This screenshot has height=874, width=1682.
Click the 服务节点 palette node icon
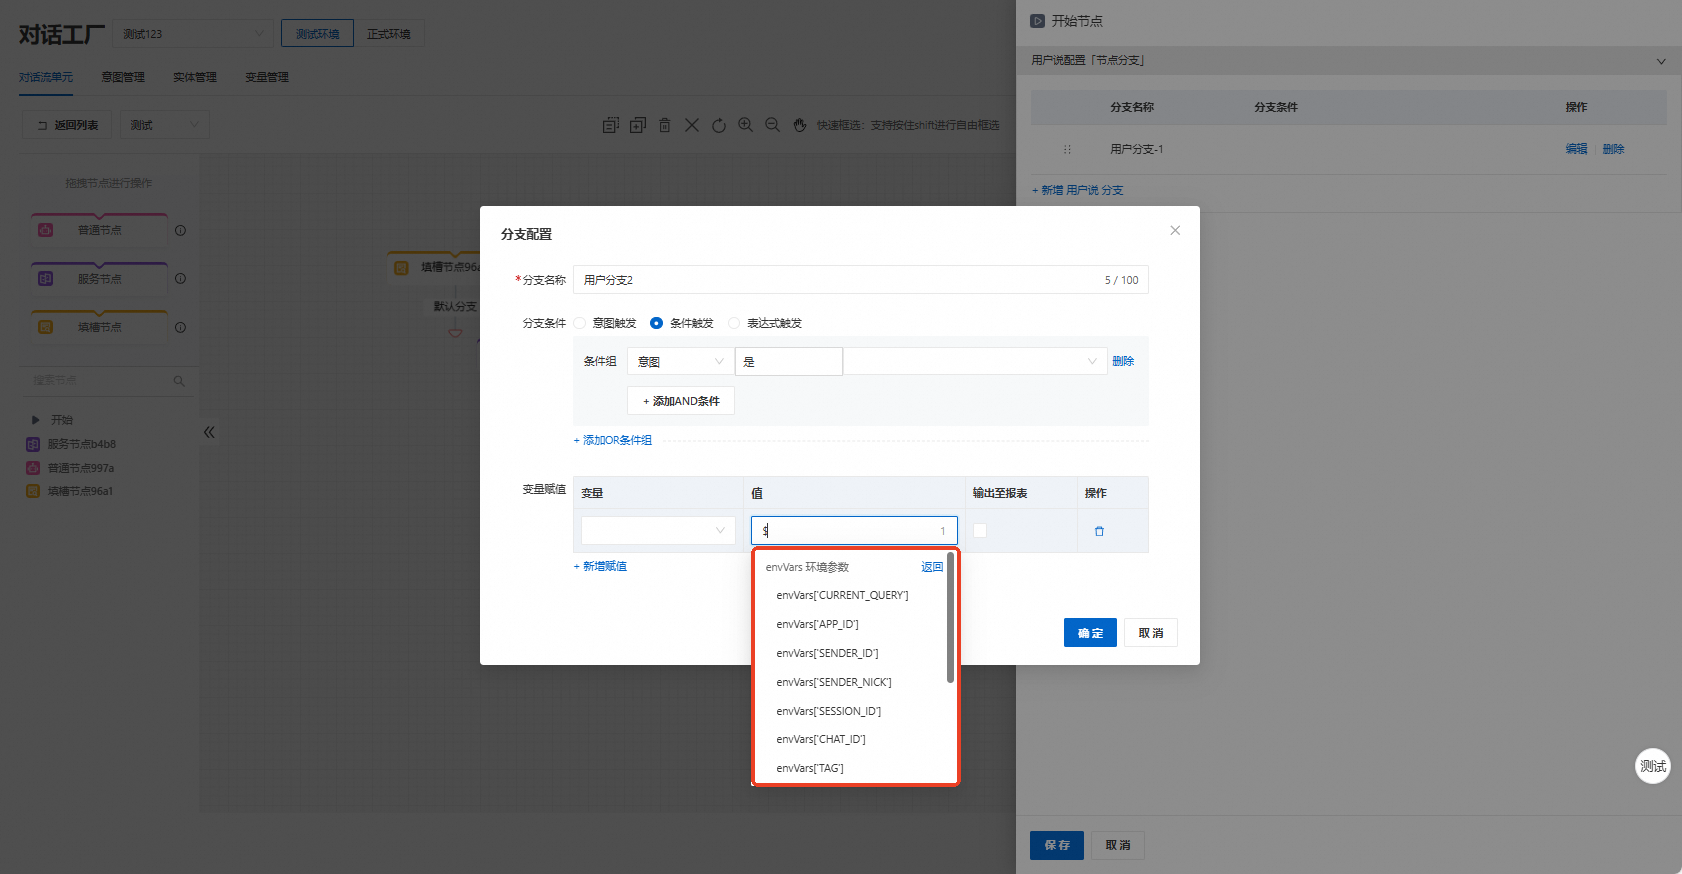[45, 279]
